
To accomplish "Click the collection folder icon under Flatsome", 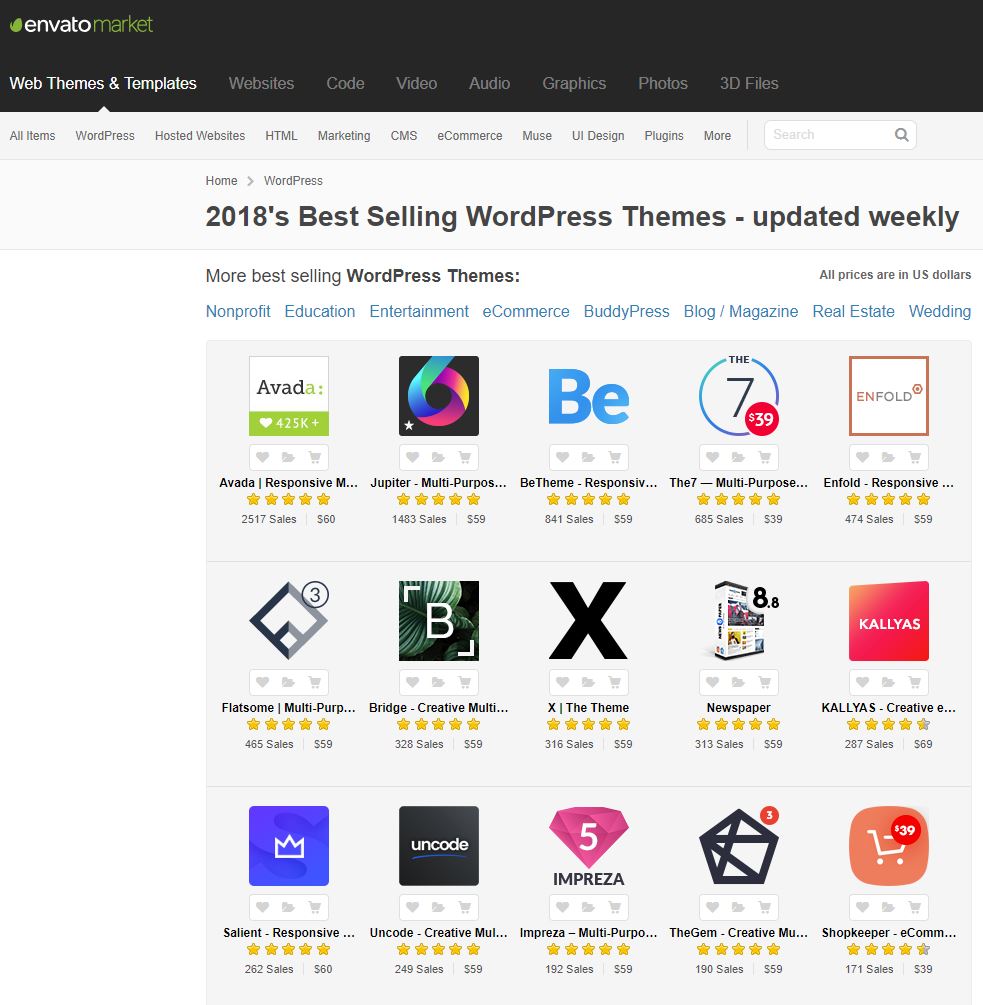I will 288,682.
